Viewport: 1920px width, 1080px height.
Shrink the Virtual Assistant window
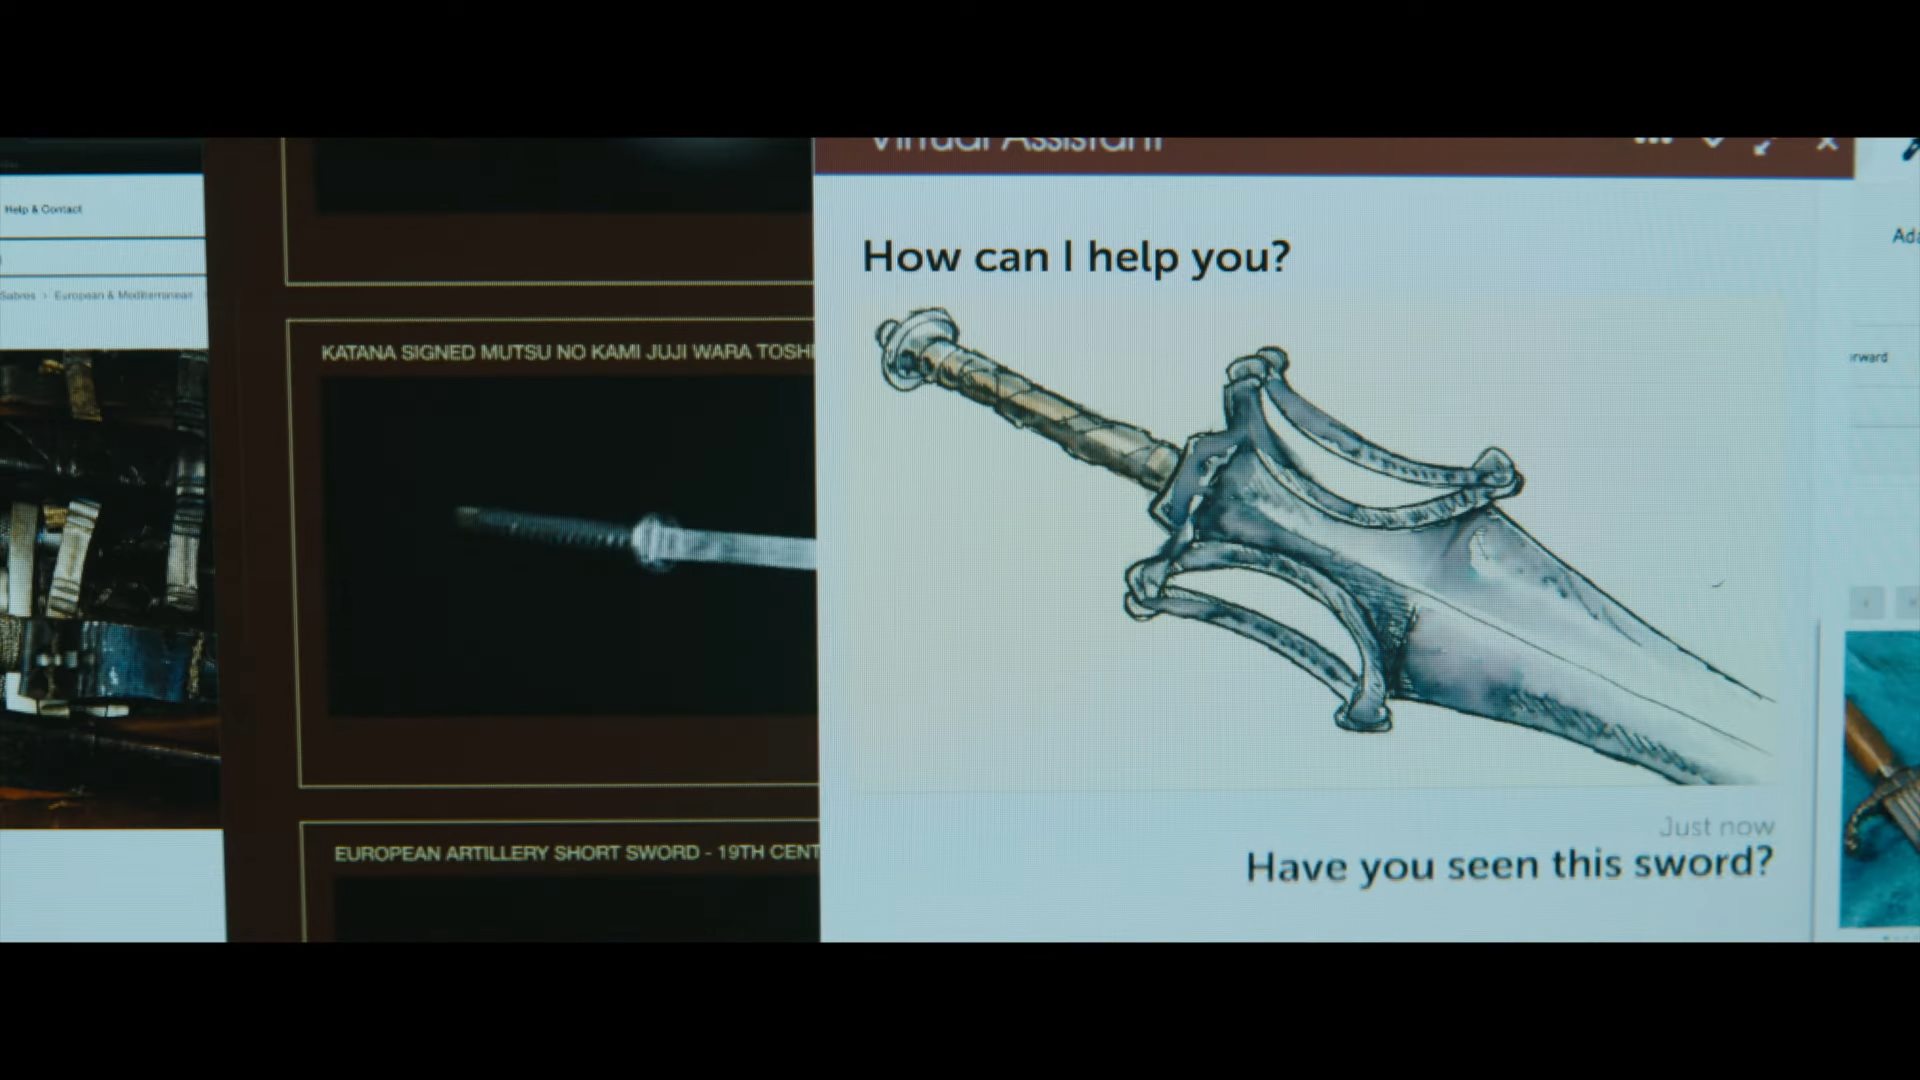coord(1765,146)
